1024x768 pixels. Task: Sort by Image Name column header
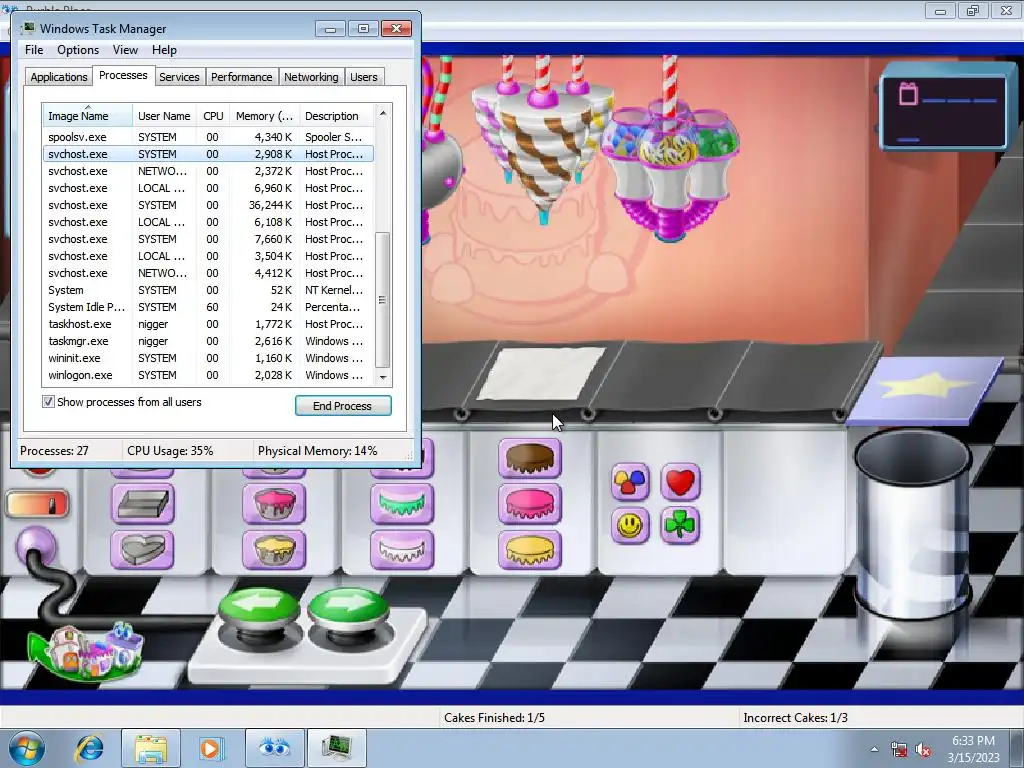click(88, 116)
